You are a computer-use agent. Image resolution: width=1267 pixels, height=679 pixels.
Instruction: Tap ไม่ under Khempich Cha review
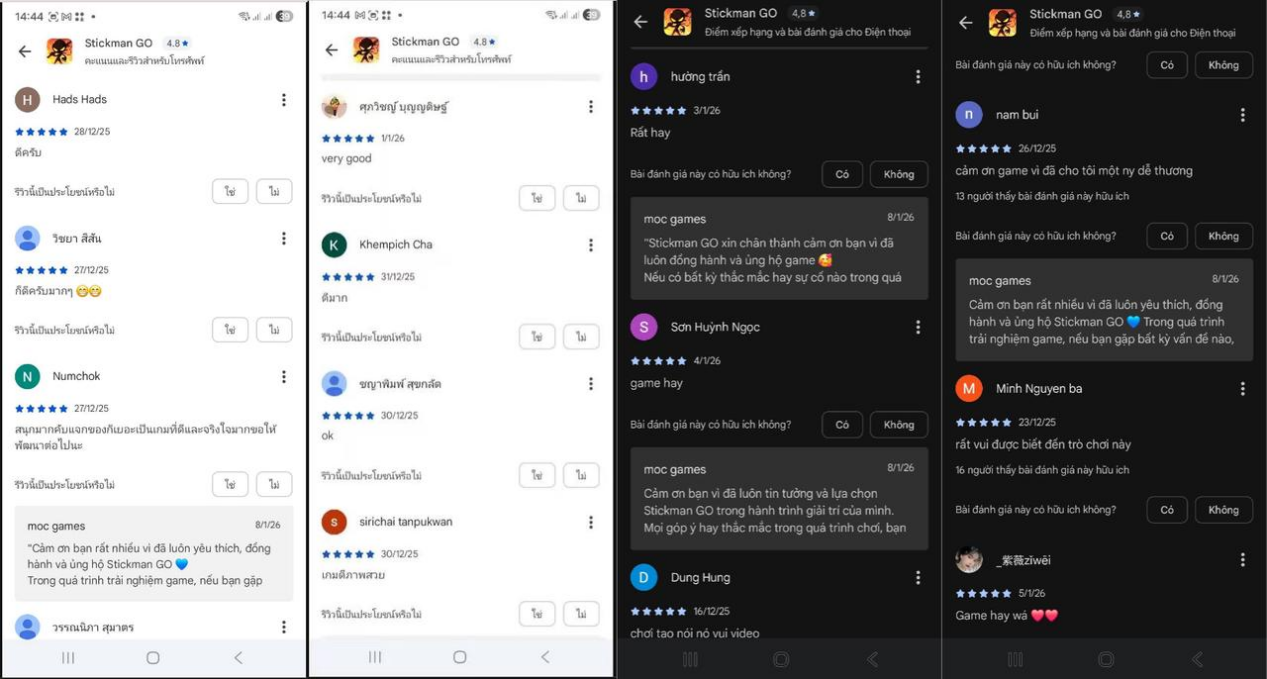581,337
